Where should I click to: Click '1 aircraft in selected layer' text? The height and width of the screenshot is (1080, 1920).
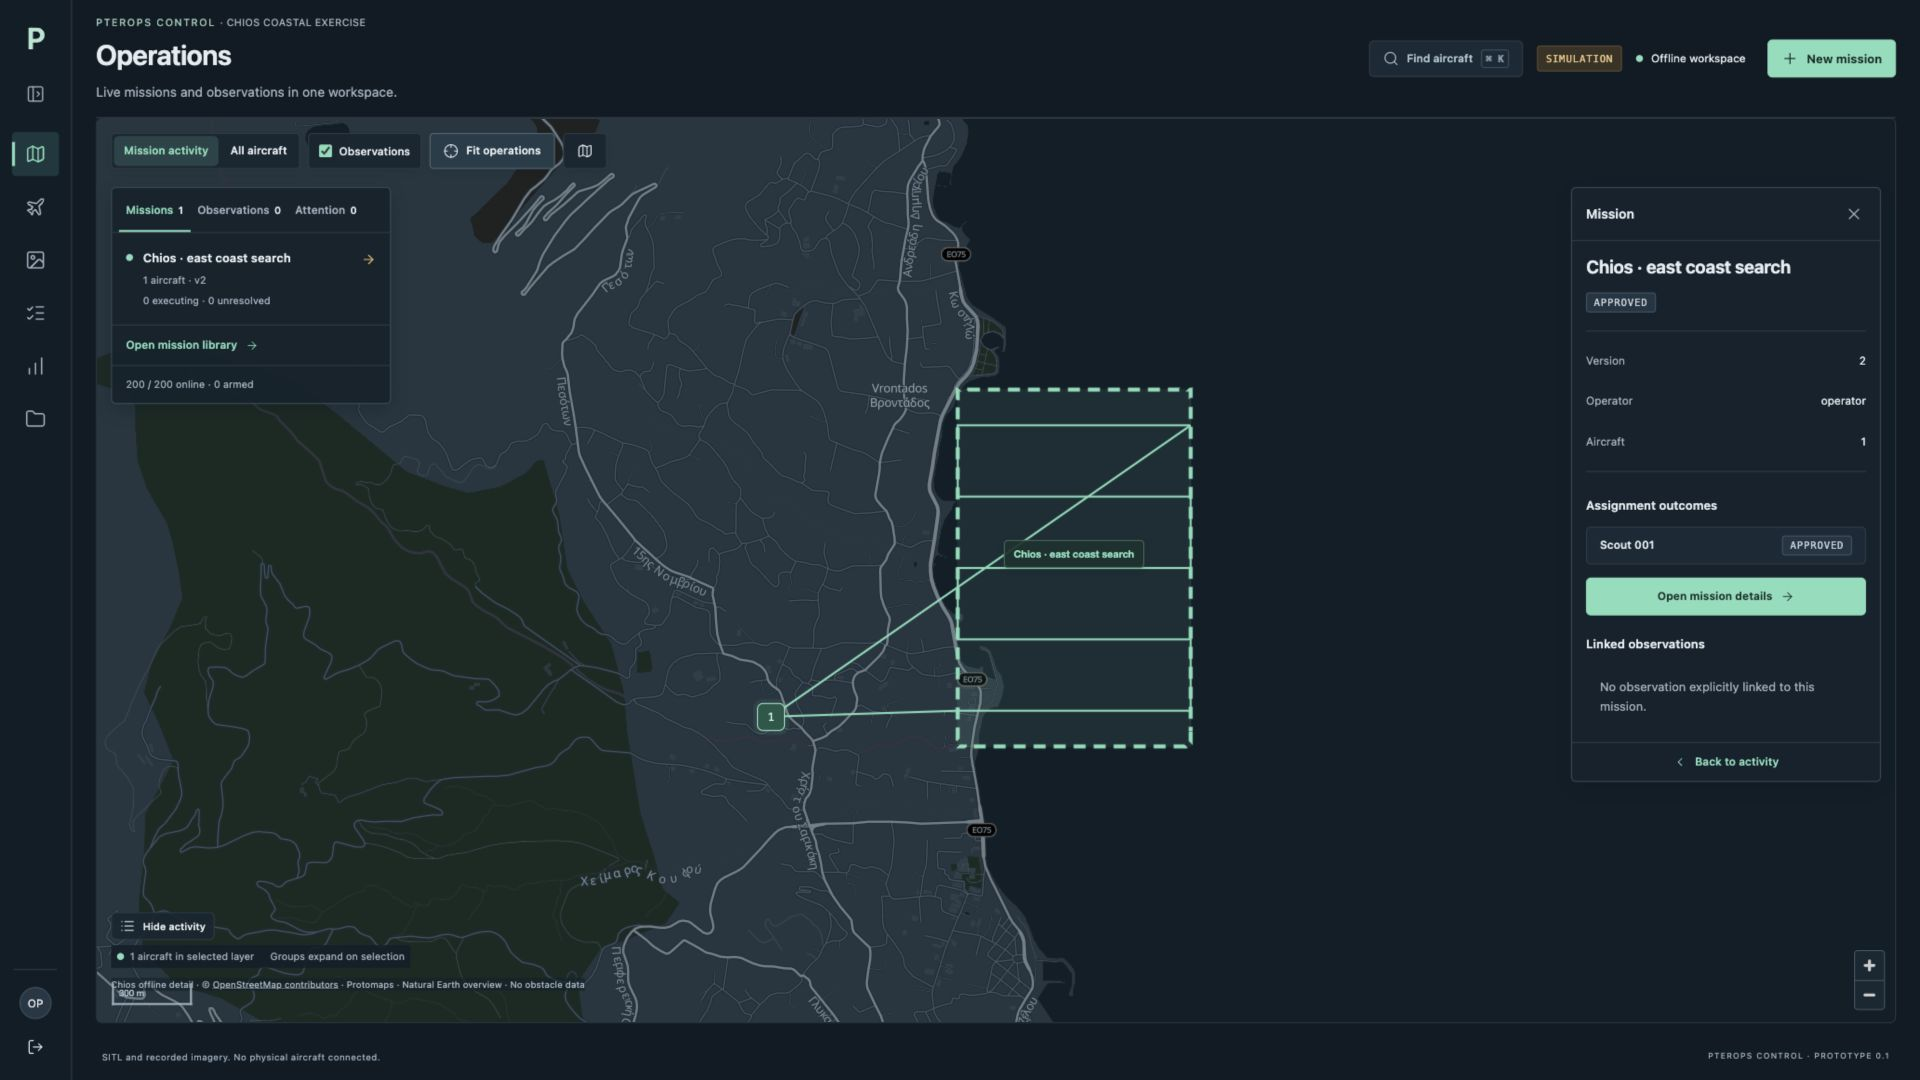[191, 957]
